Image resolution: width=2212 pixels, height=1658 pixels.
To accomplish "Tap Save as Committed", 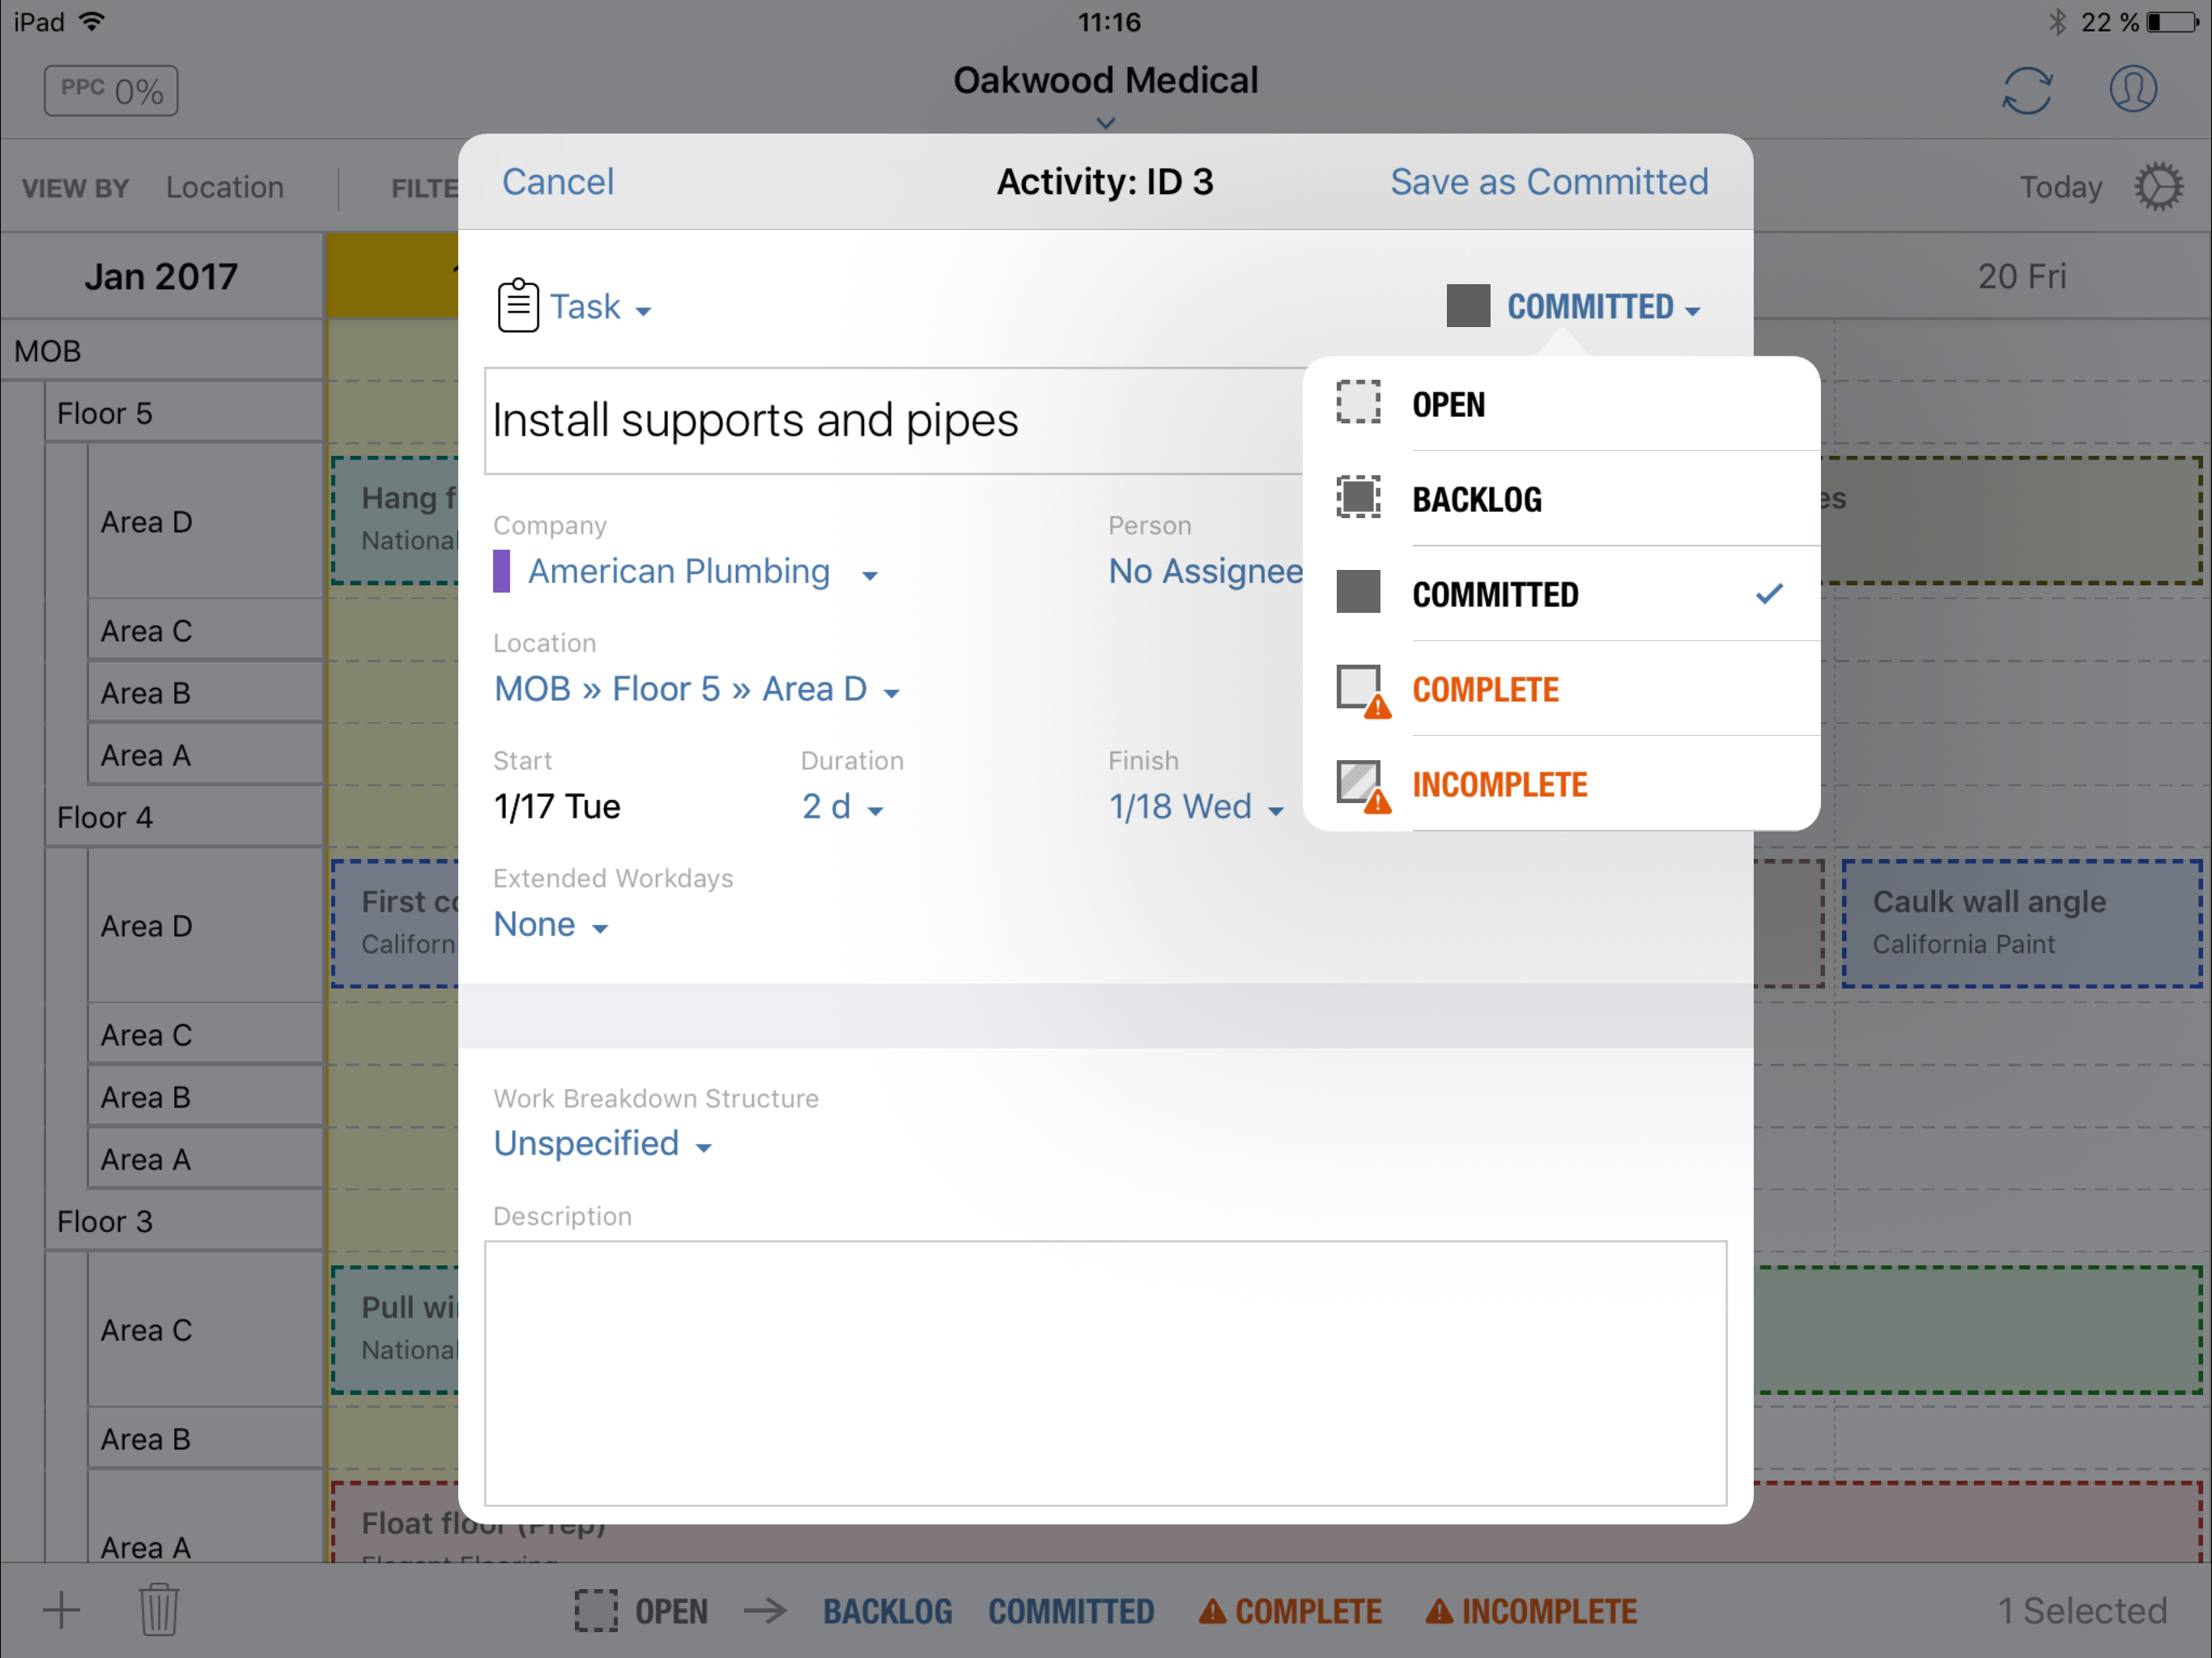I will tap(1549, 182).
